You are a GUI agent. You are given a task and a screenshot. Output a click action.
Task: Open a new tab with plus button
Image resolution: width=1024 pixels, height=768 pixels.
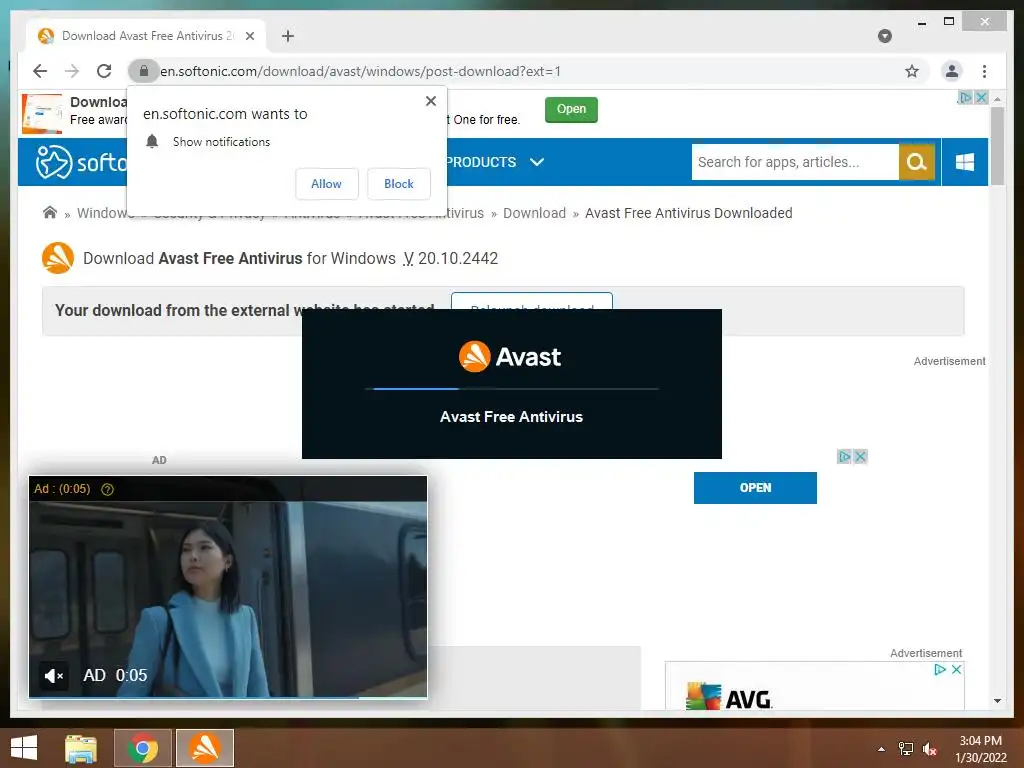tap(287, 36)
